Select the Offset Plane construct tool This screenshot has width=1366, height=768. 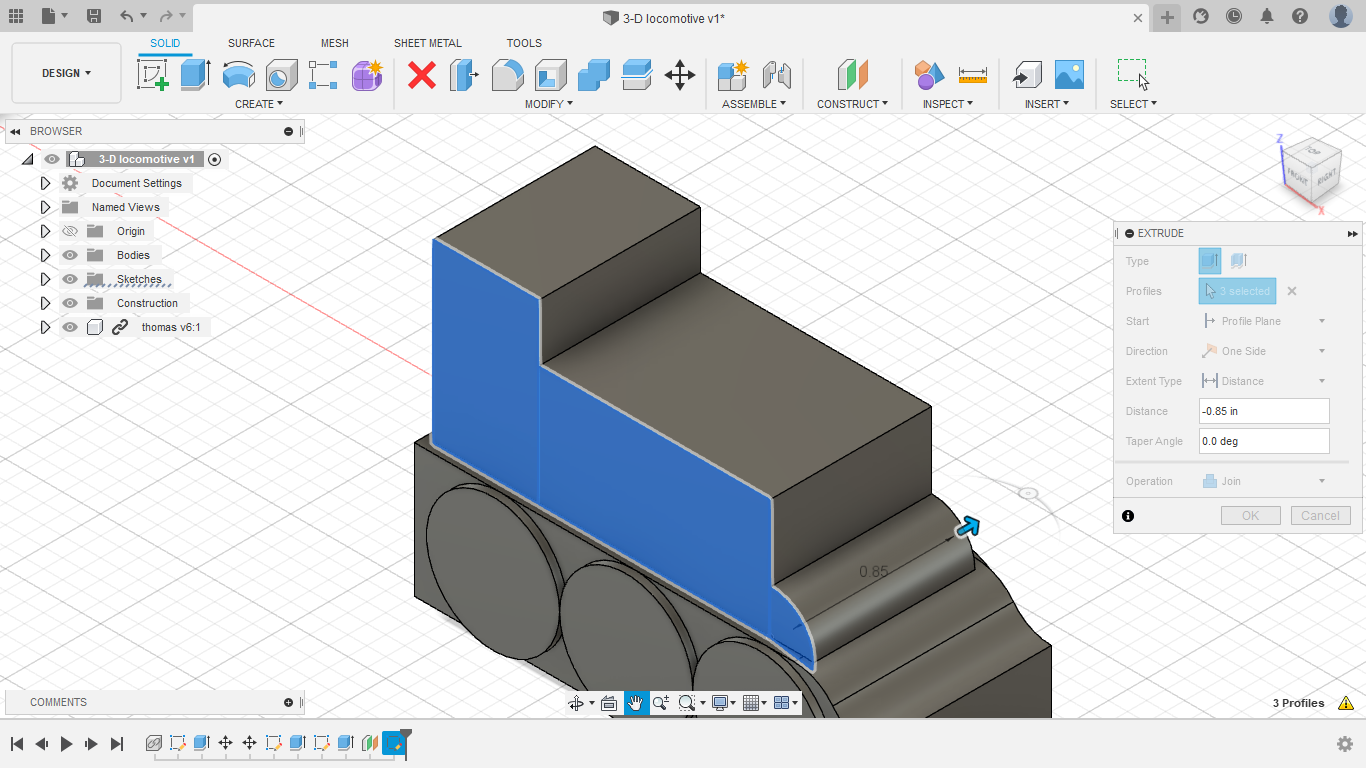point(852,75)
